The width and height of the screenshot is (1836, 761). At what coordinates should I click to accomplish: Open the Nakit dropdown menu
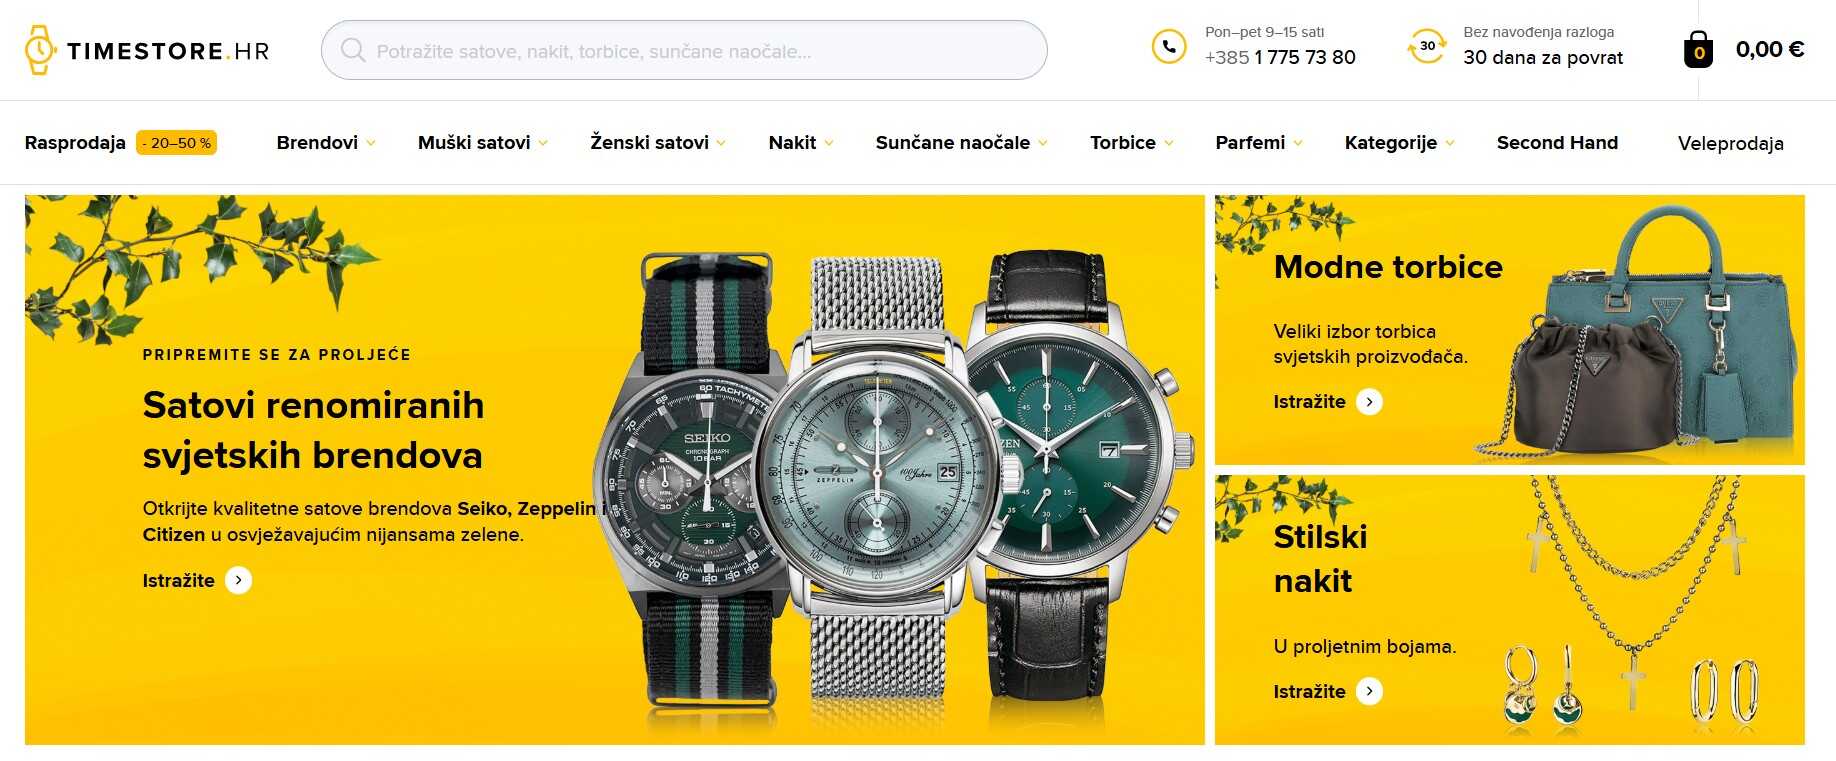(801, 143)
